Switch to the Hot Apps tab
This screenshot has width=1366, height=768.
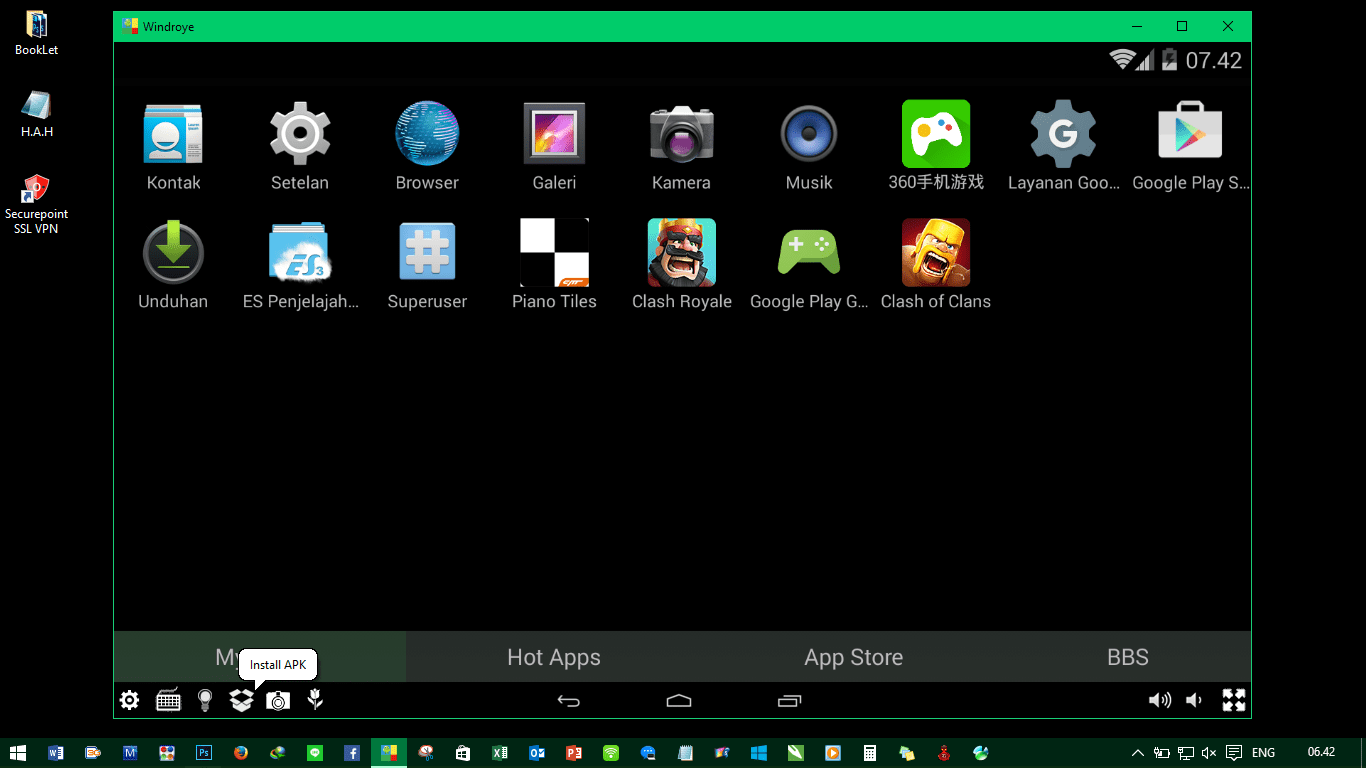pos(554,657)
